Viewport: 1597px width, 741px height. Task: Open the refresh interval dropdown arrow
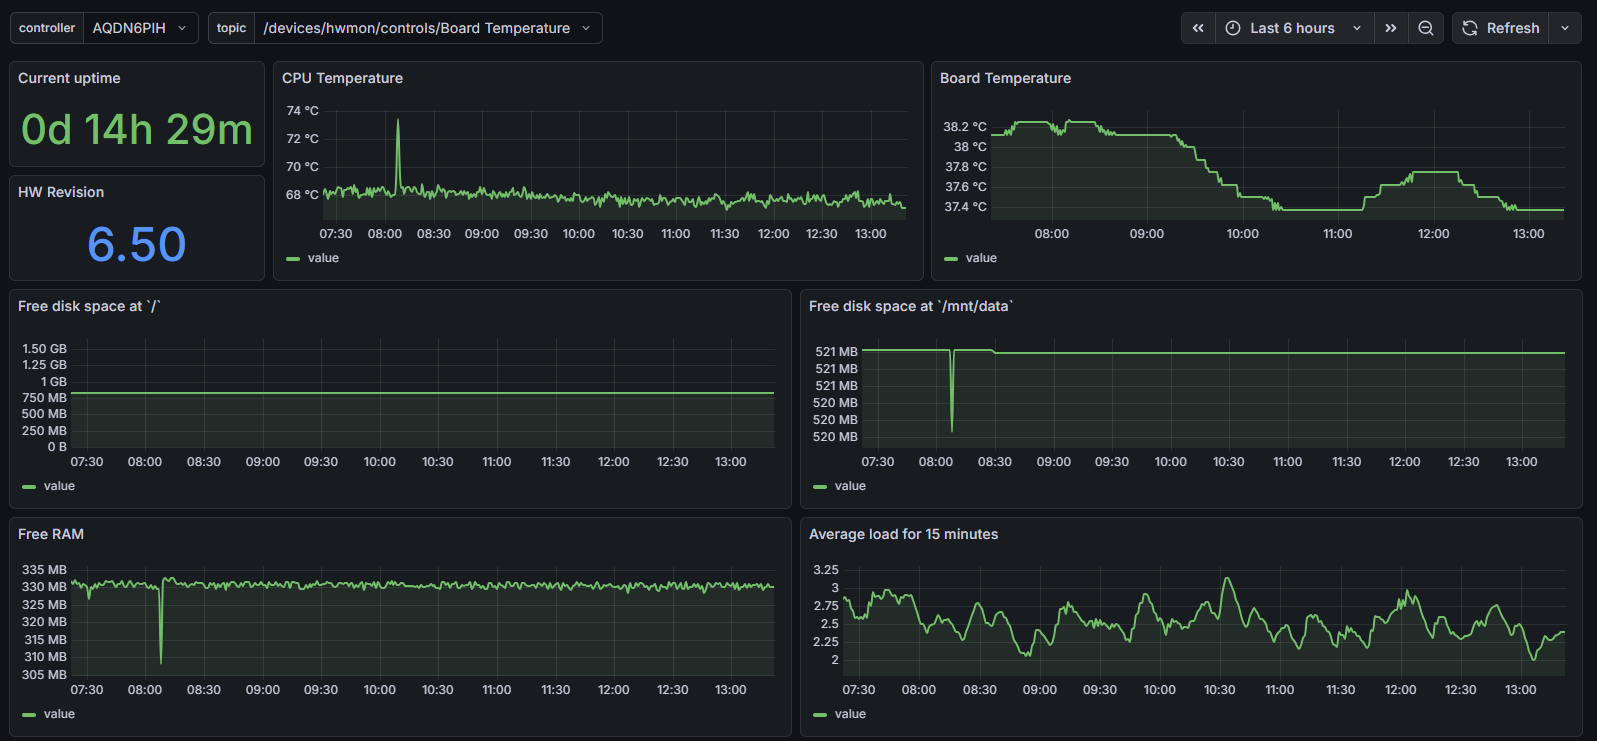pos(1565,28)
